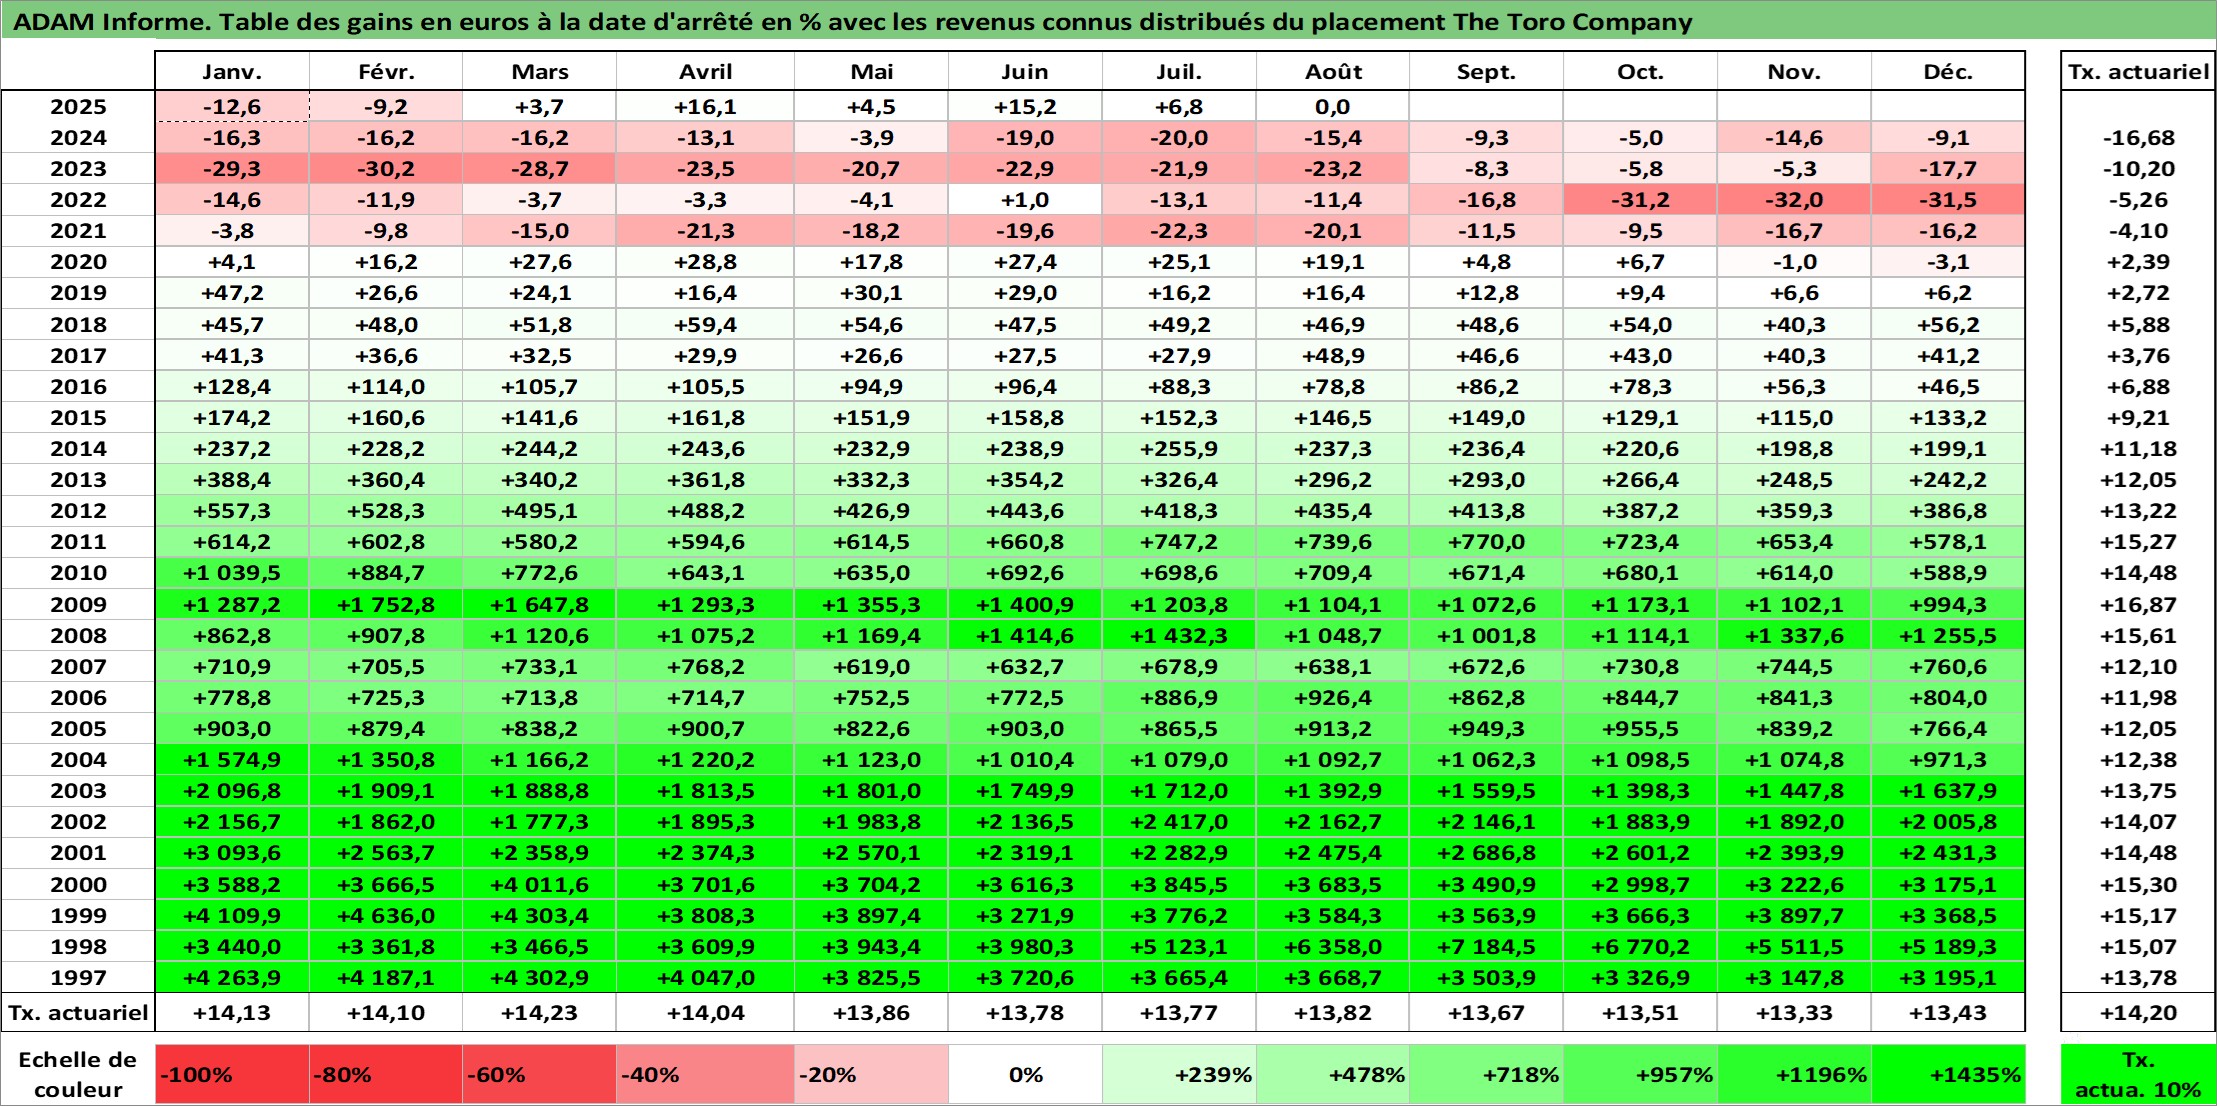Click the +3 195,1 cell in Déc. 1997

[x=1948, y=977]
